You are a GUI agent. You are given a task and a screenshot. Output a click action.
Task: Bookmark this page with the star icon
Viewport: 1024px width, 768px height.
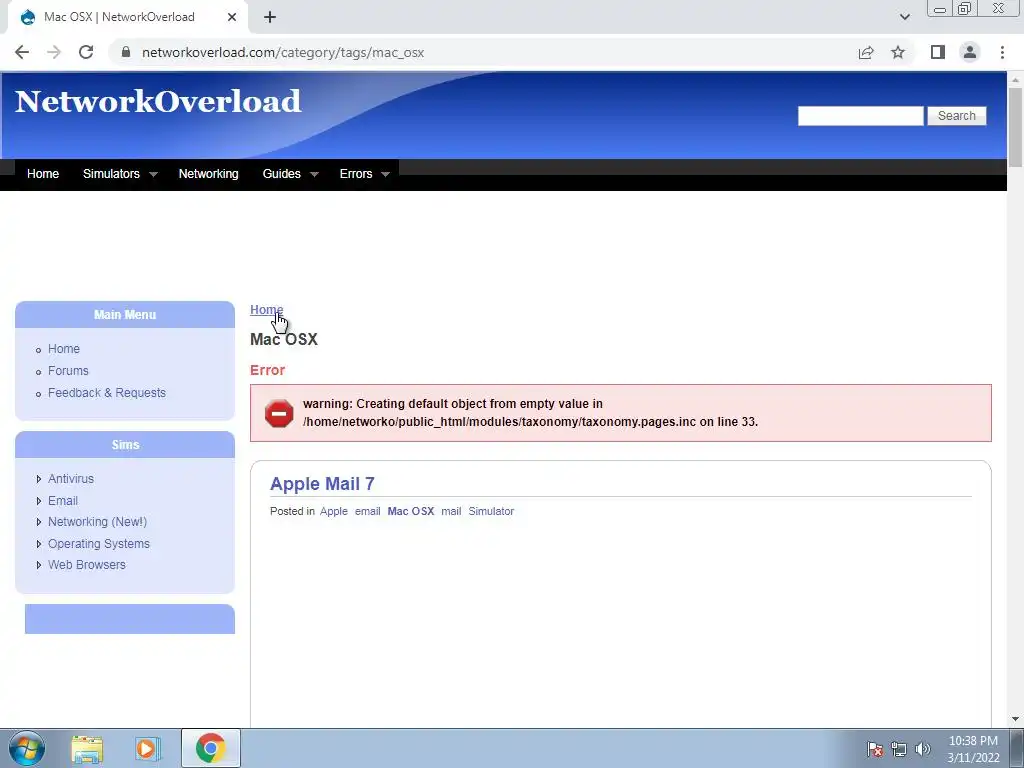(x=898, y=52)
